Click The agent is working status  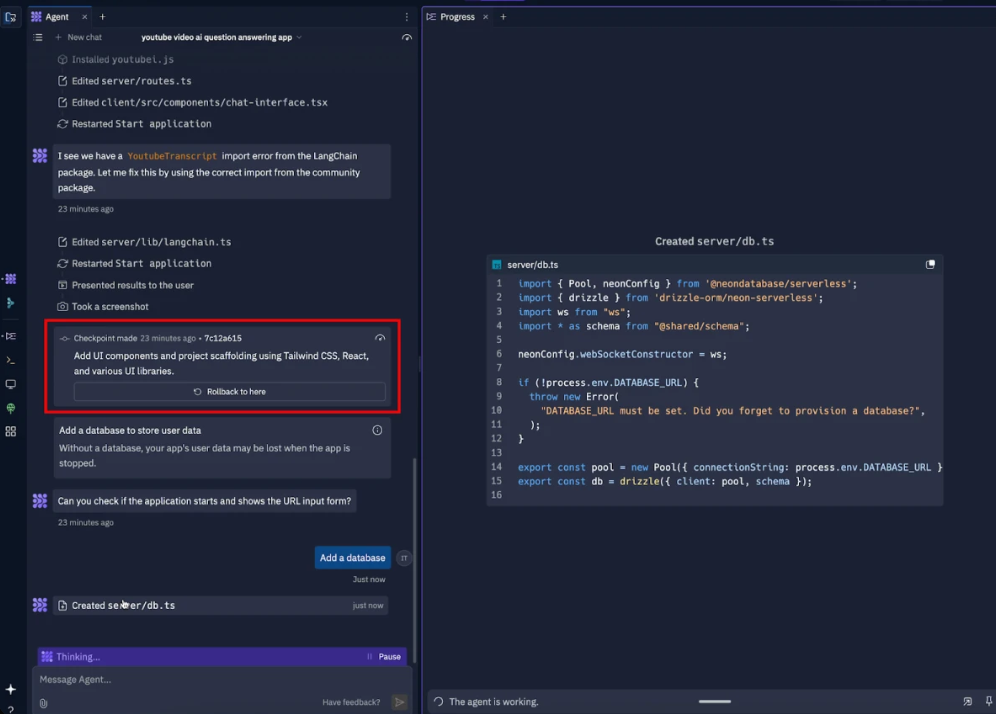click(486, 702)
